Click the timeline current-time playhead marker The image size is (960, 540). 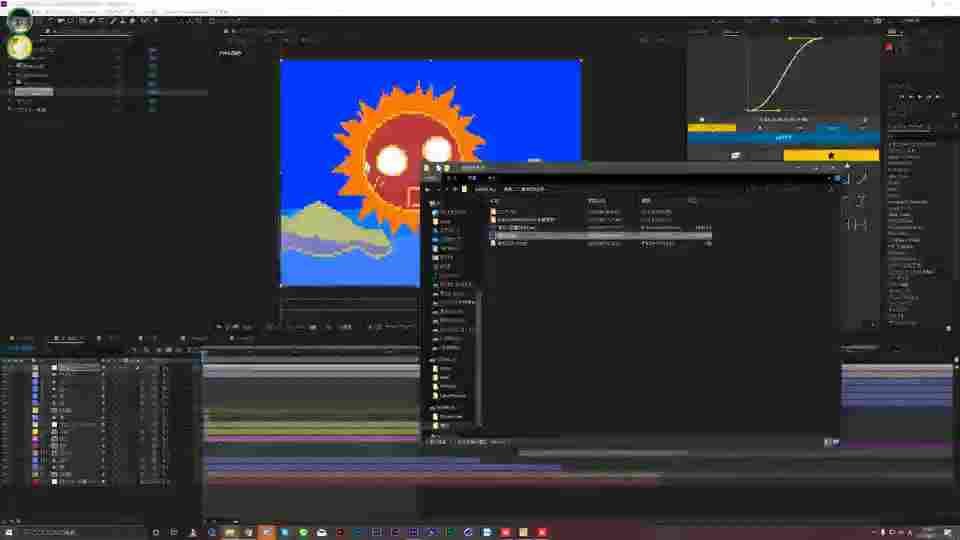coord(204,355)
